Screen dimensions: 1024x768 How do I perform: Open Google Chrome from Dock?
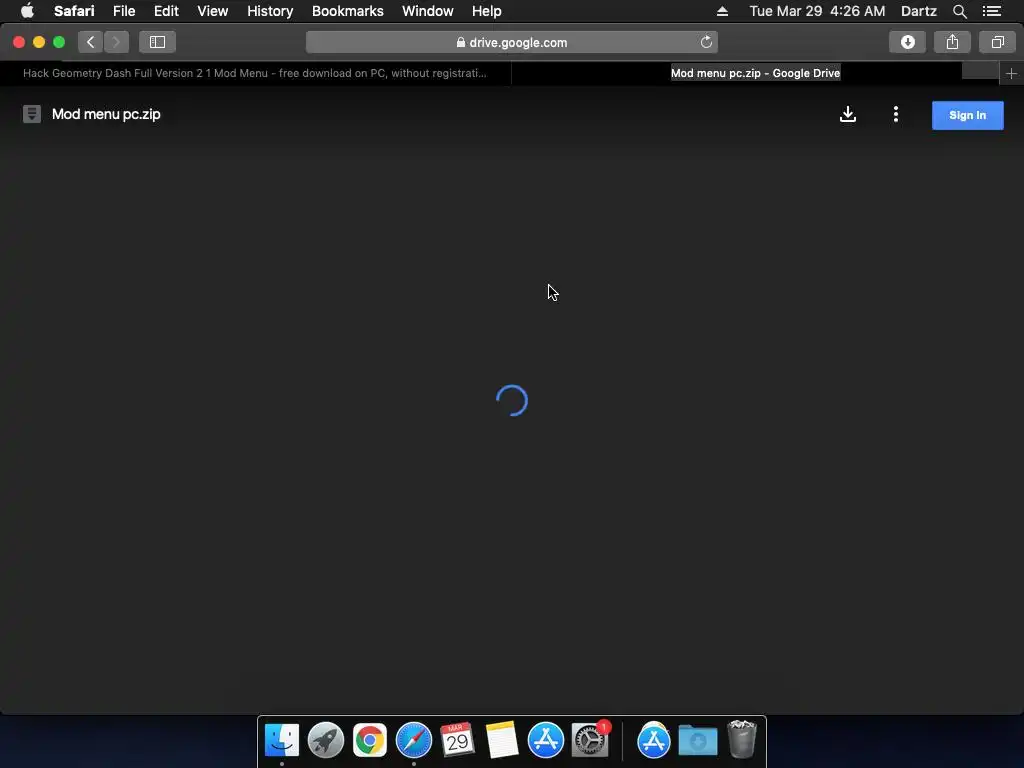pyautogui.click(x=370, y=740)
